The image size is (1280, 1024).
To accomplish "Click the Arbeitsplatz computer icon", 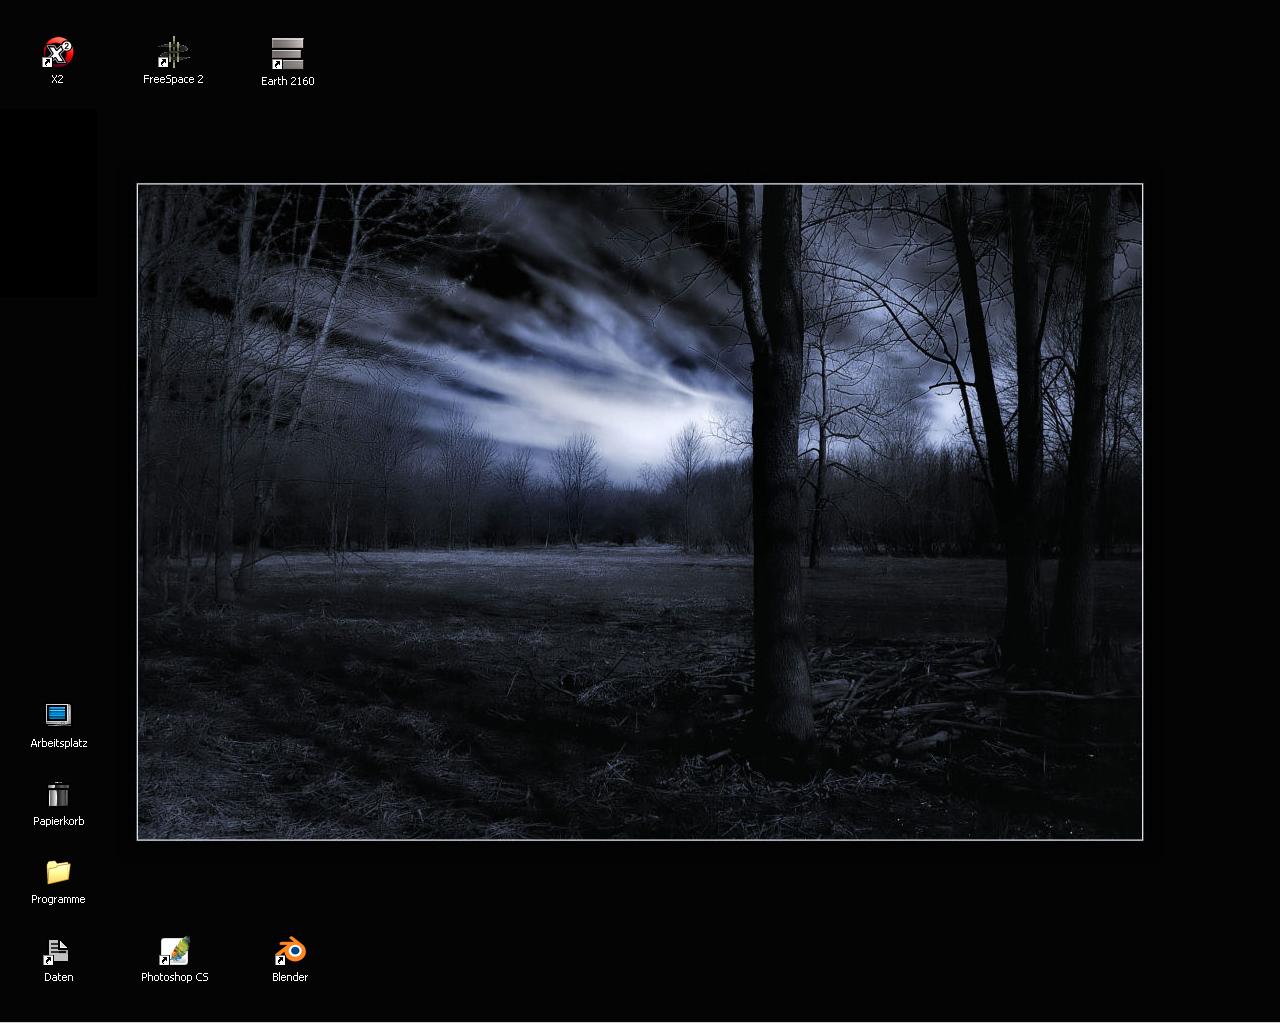I will [x=58, y=715].
